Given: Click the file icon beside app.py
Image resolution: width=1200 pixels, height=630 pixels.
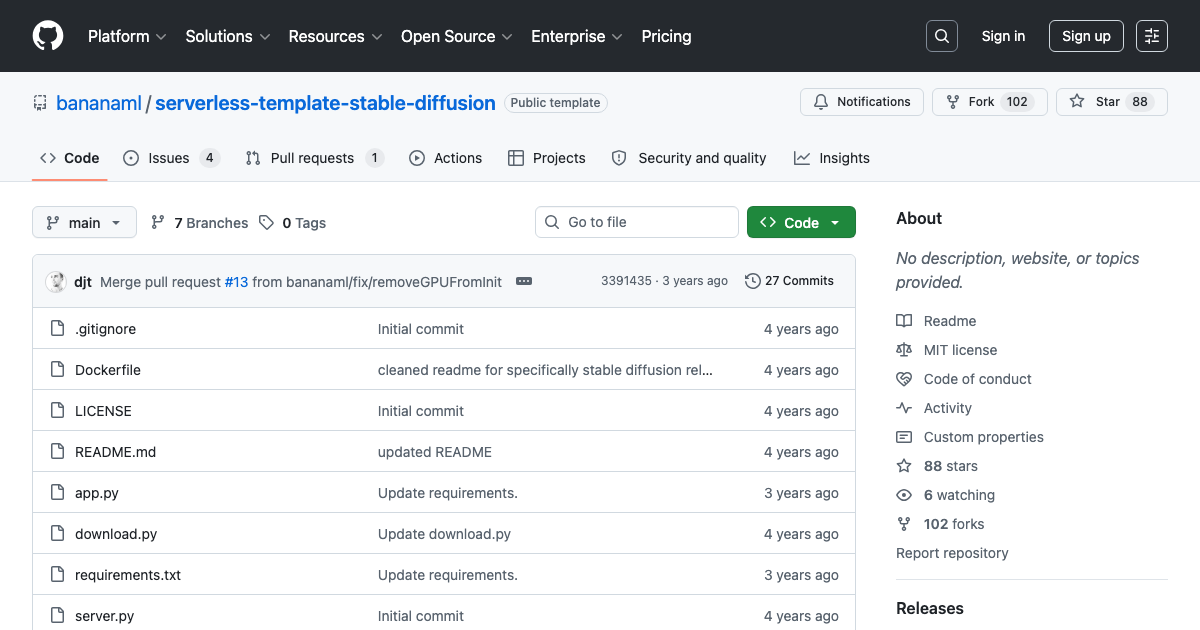Looking at the screenshot, I should tap(57, 493).
